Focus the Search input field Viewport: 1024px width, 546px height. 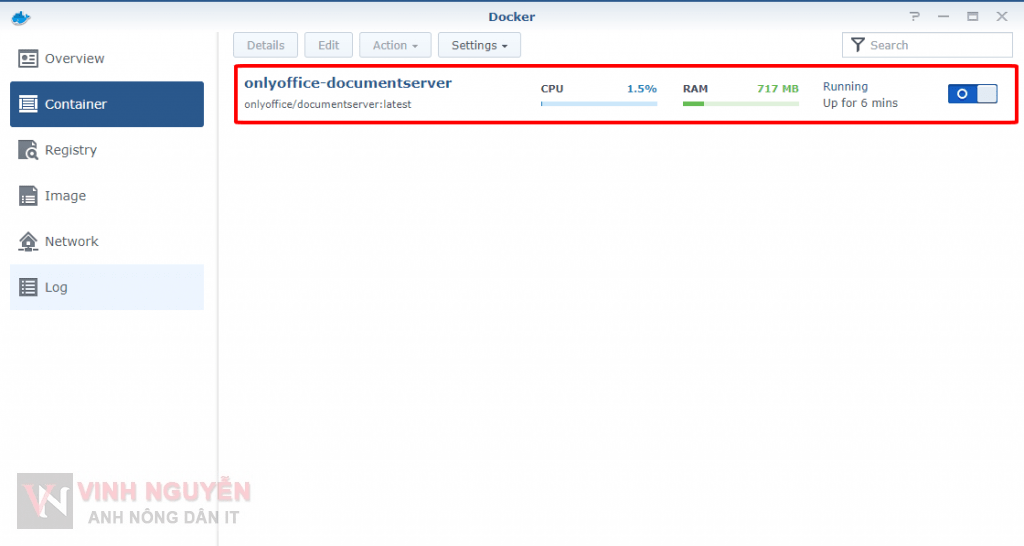click(x=936, y=45)
